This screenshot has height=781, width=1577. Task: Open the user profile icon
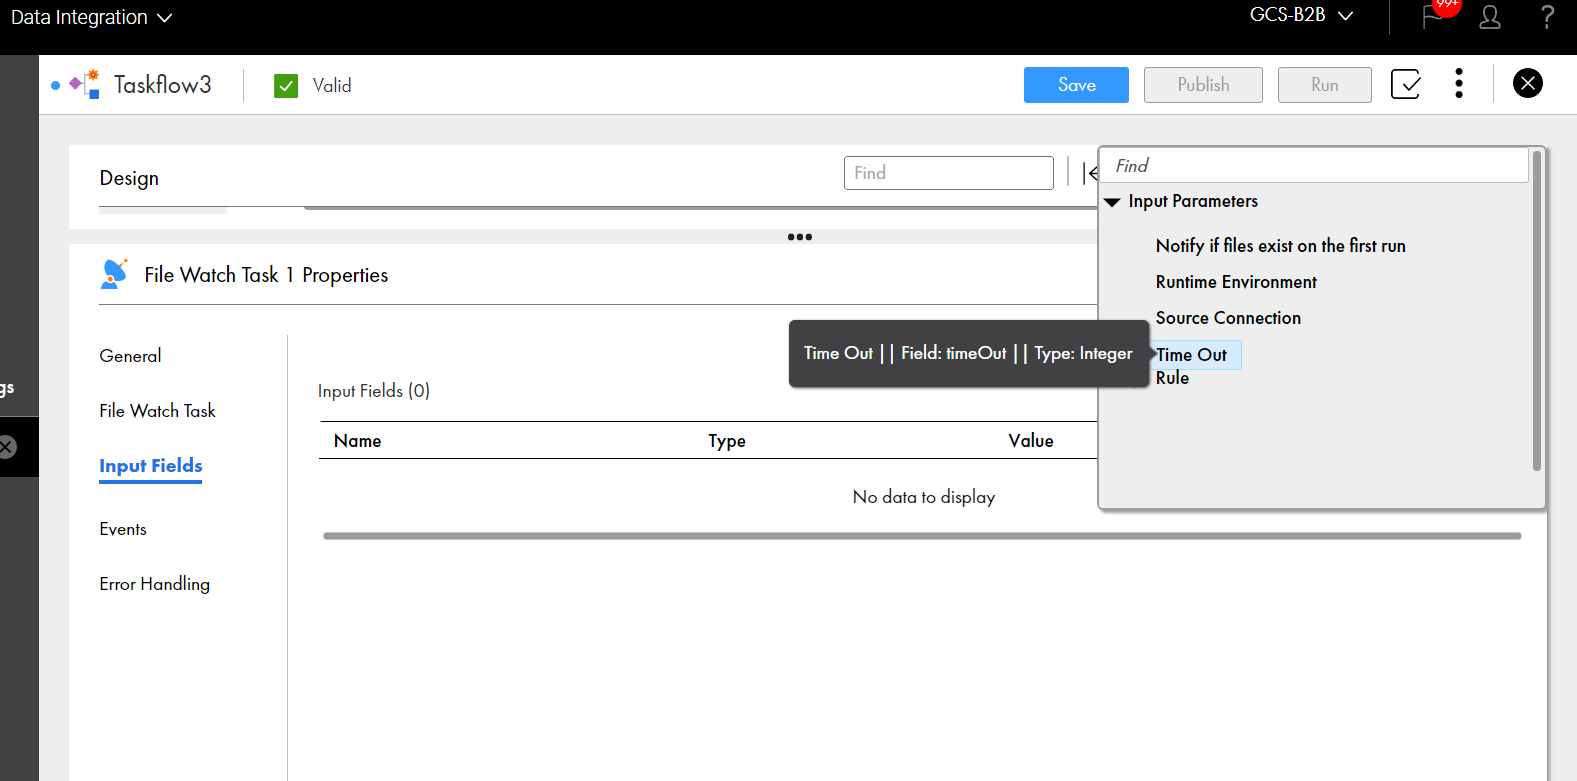click(x=1490, y=17)
